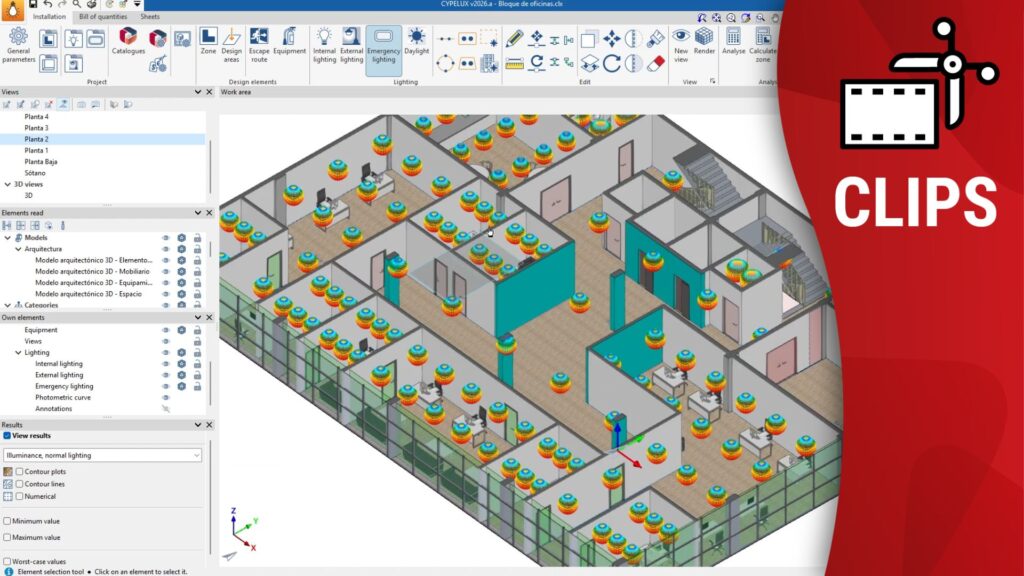Open General parameters settings
Screen dimensions: 1024x576
(18, 44)
